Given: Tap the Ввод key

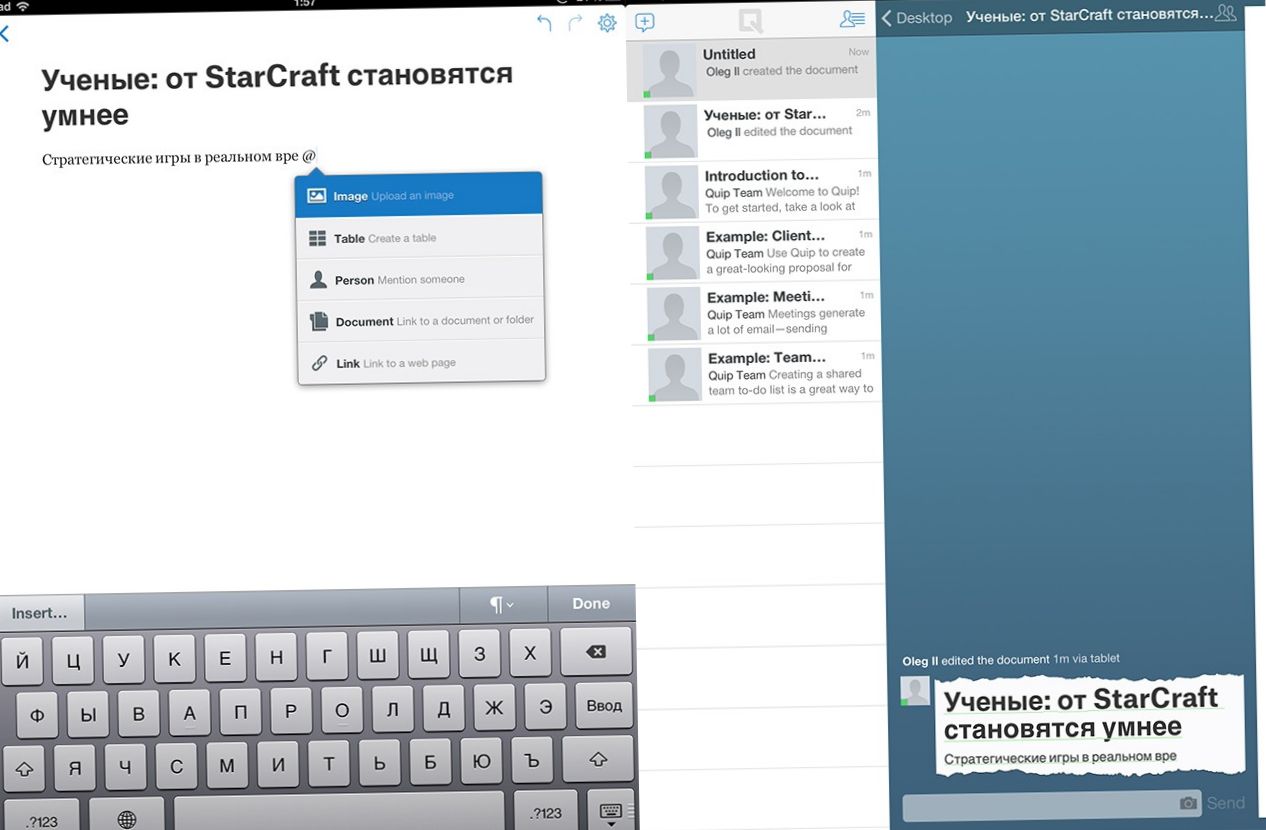Looking at the screenshot, I should click(604, 705).
